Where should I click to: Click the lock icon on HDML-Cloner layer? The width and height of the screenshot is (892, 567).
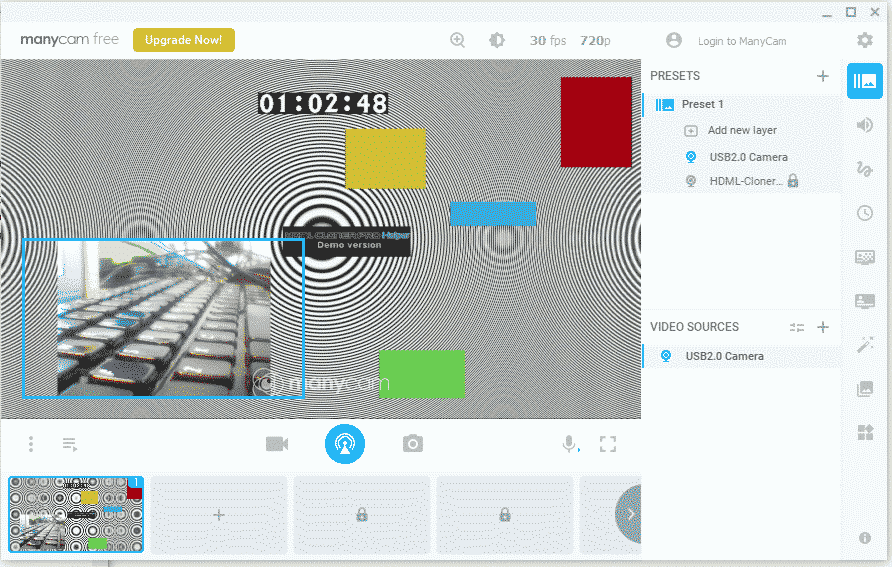(793, 181)
